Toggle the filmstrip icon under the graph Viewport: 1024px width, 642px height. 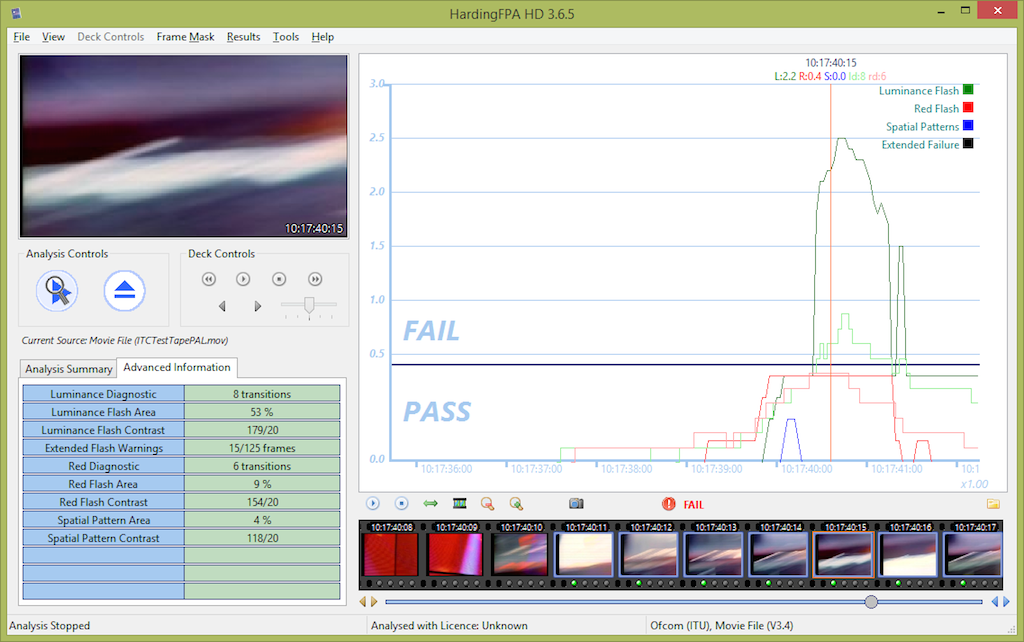(460, 503)
